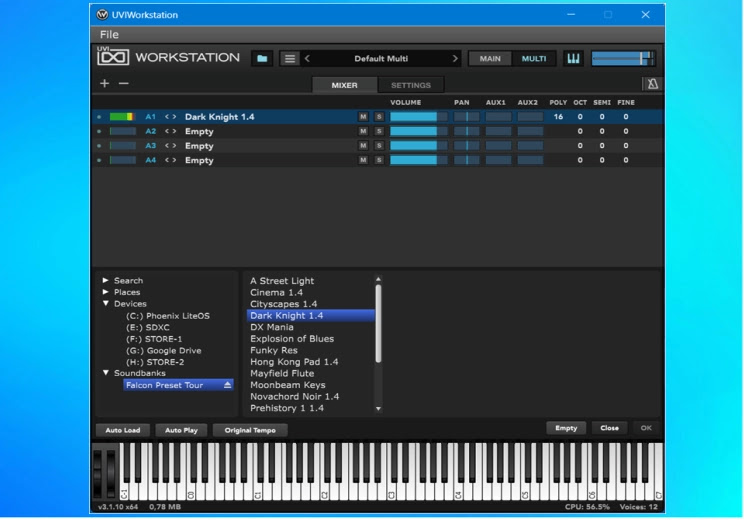Expand the Search tree node

click(106, 280)
